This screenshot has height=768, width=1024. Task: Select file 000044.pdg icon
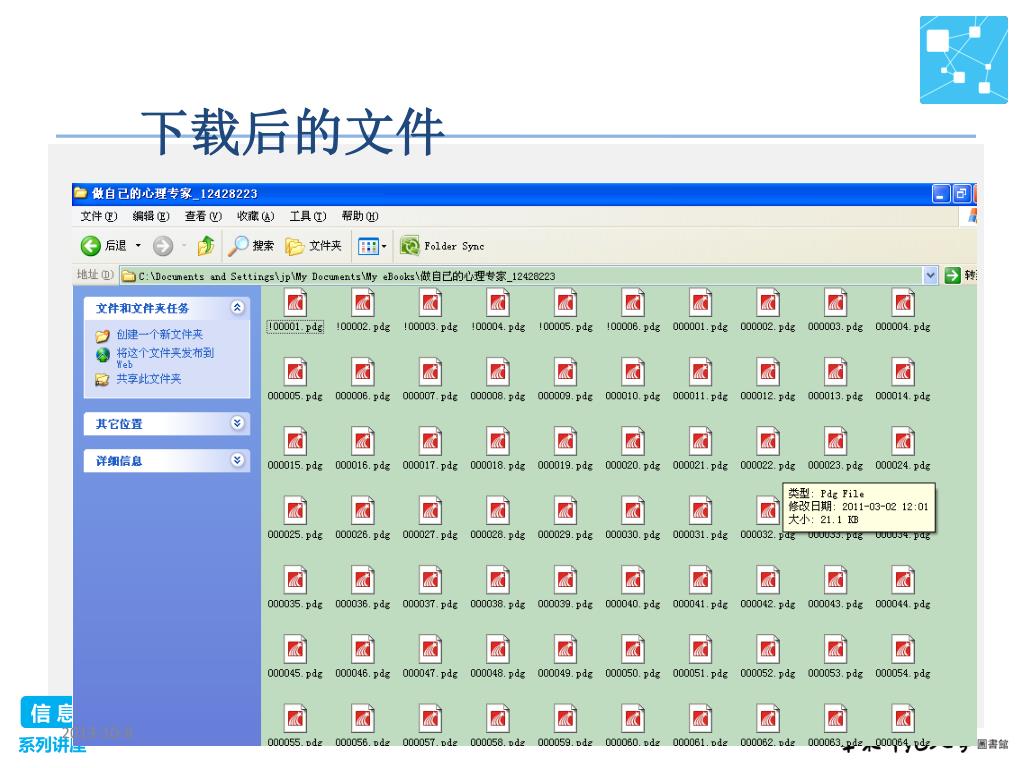903,580
